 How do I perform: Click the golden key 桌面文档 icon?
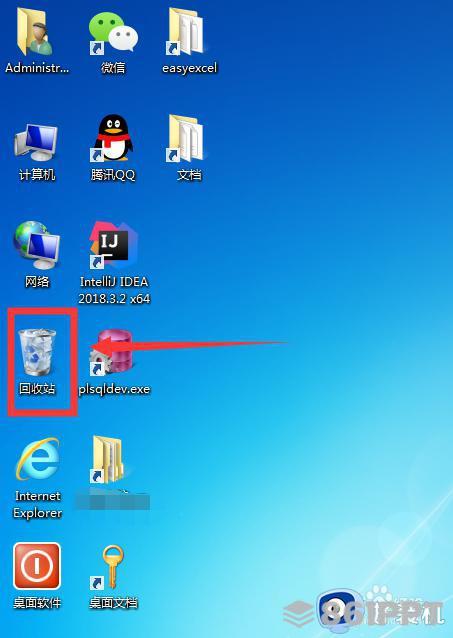pos(109,567)
